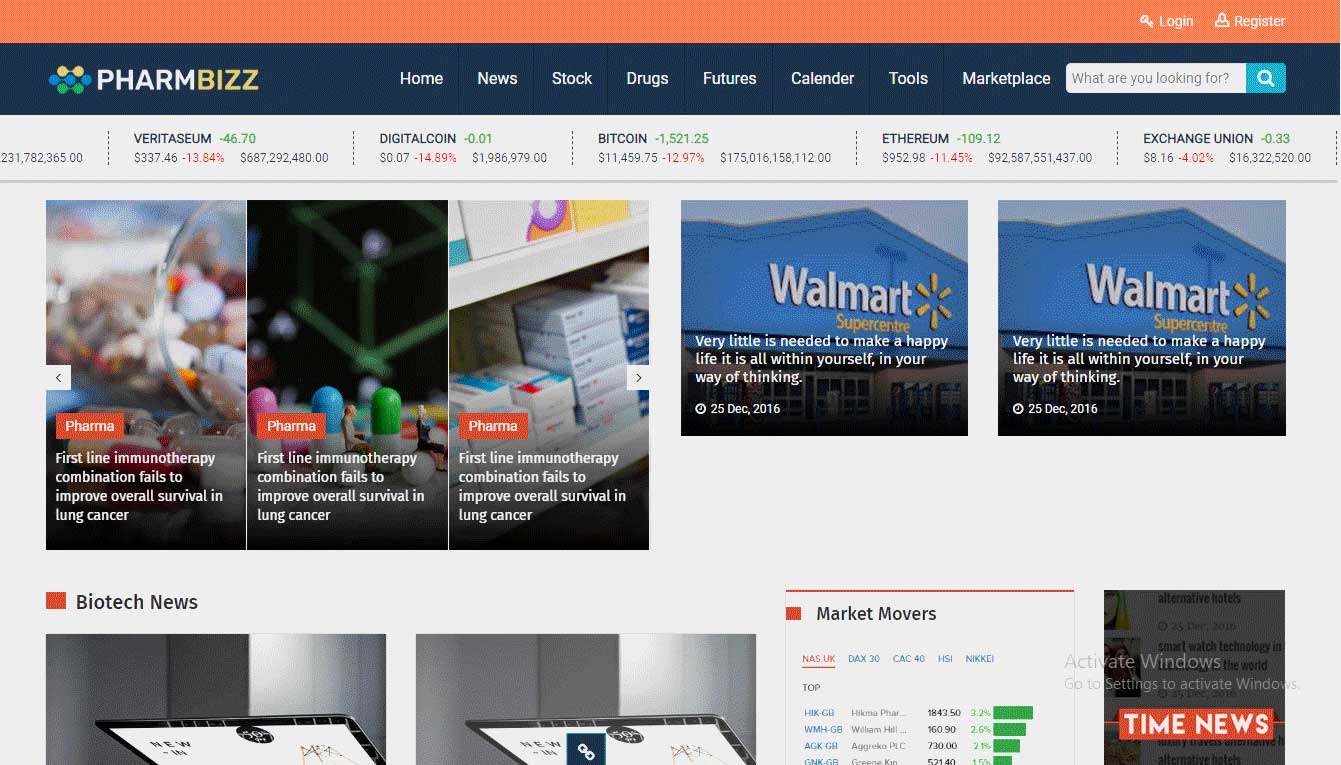Open the first Biotech News image
The height and width of the screenshot is (765, 1341).
(216, 699)
